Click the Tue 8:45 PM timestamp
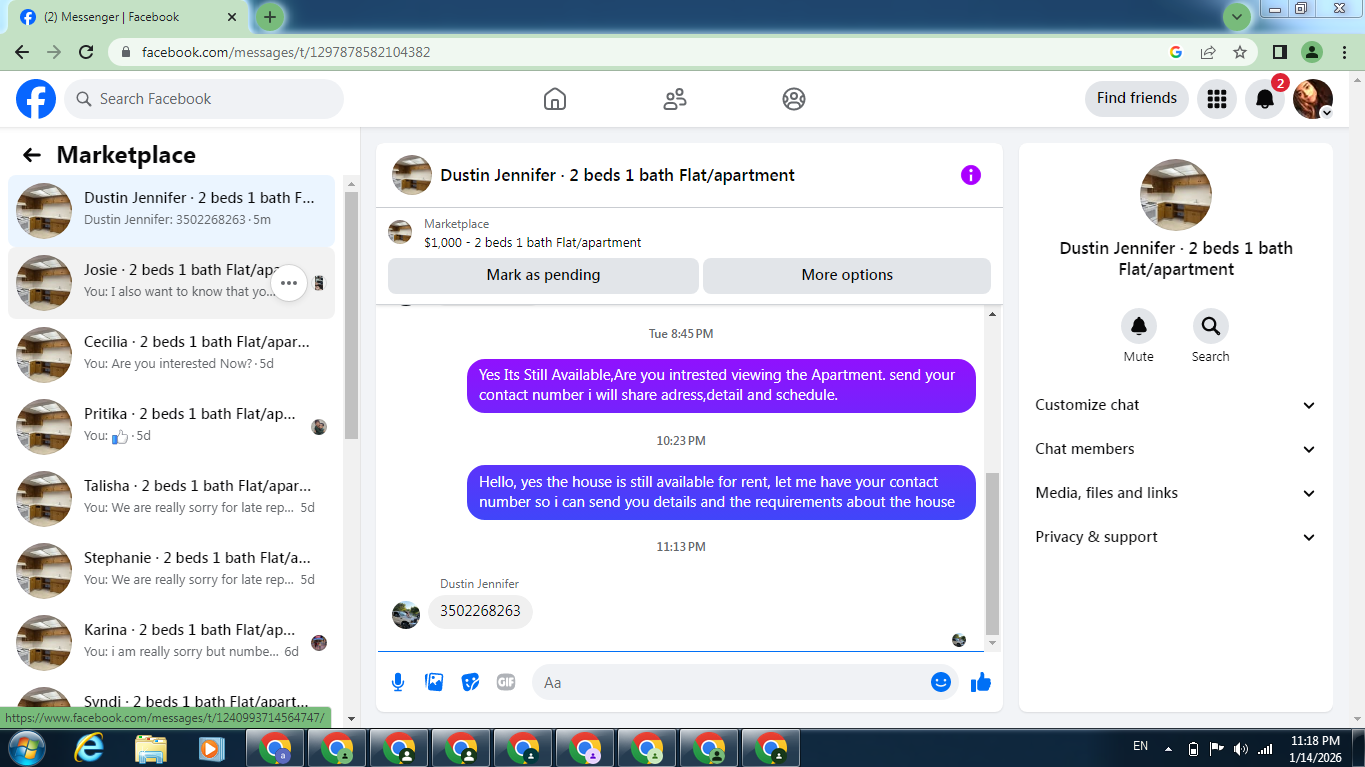 pyautogui.click(x=681, y=334)
